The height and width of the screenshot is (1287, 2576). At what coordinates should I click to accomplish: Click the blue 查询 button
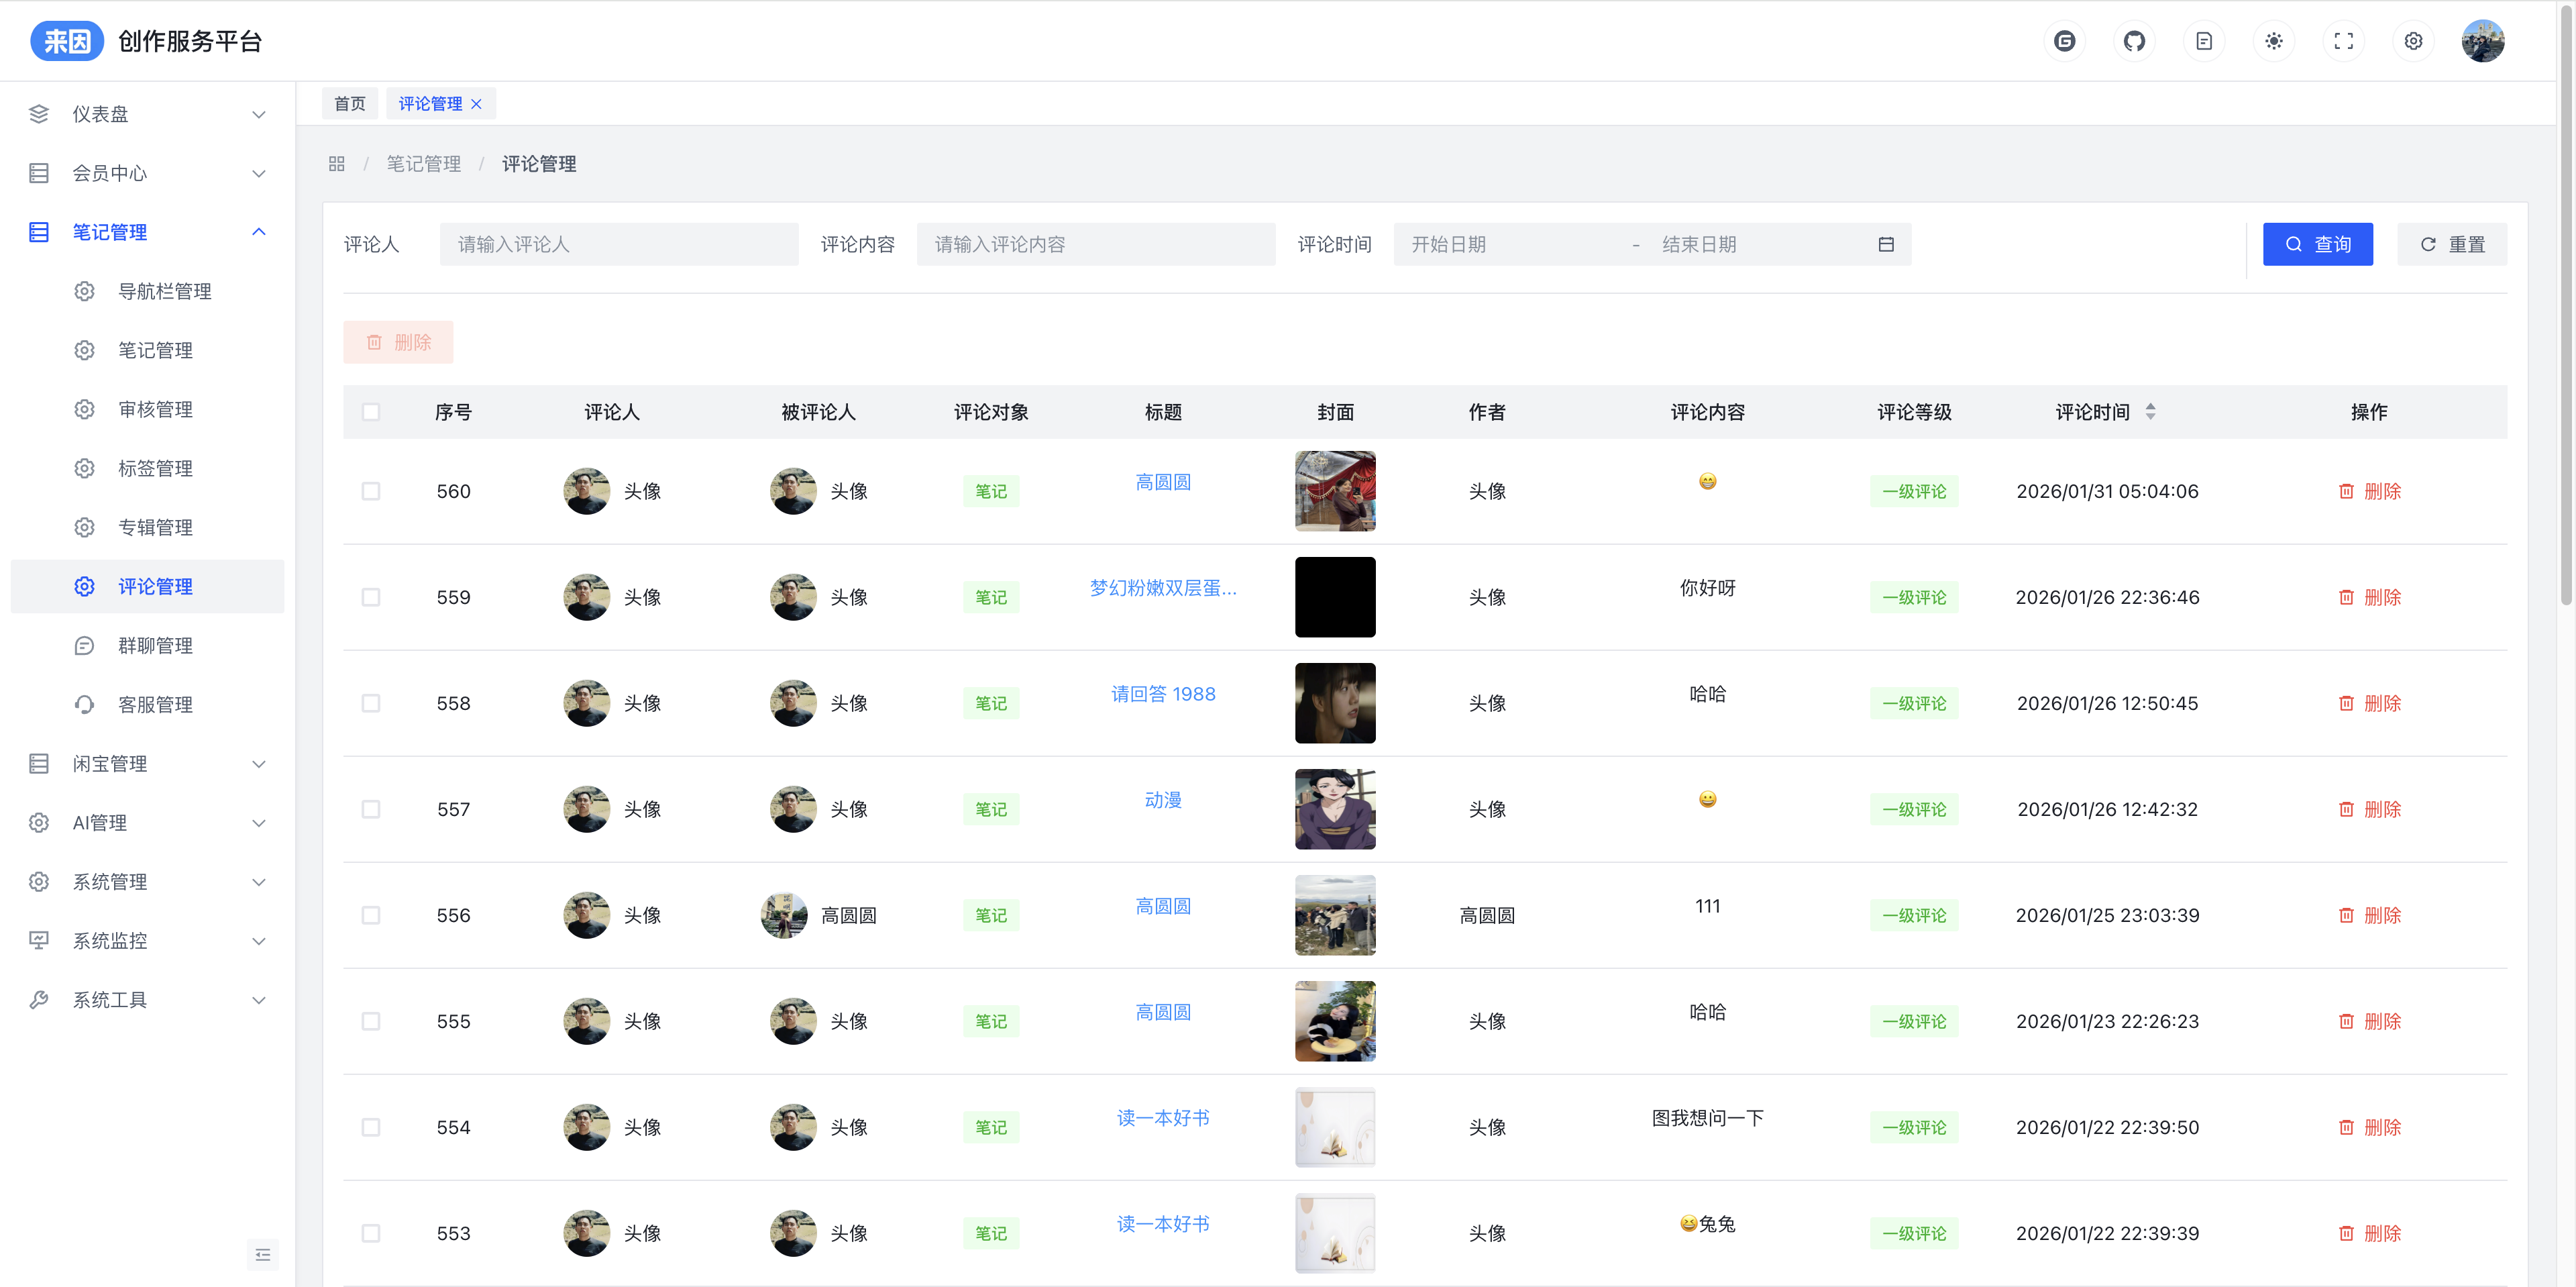point(2317,244)
